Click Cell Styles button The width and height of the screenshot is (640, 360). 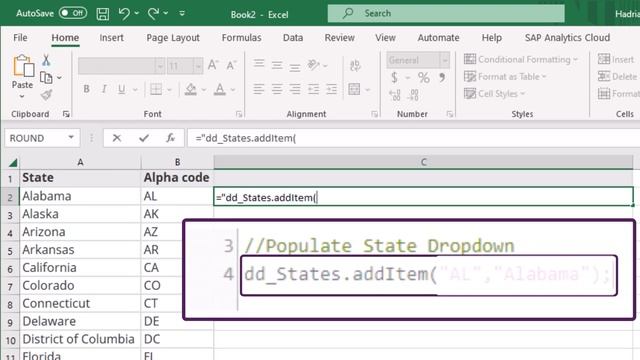click(495, 94)
